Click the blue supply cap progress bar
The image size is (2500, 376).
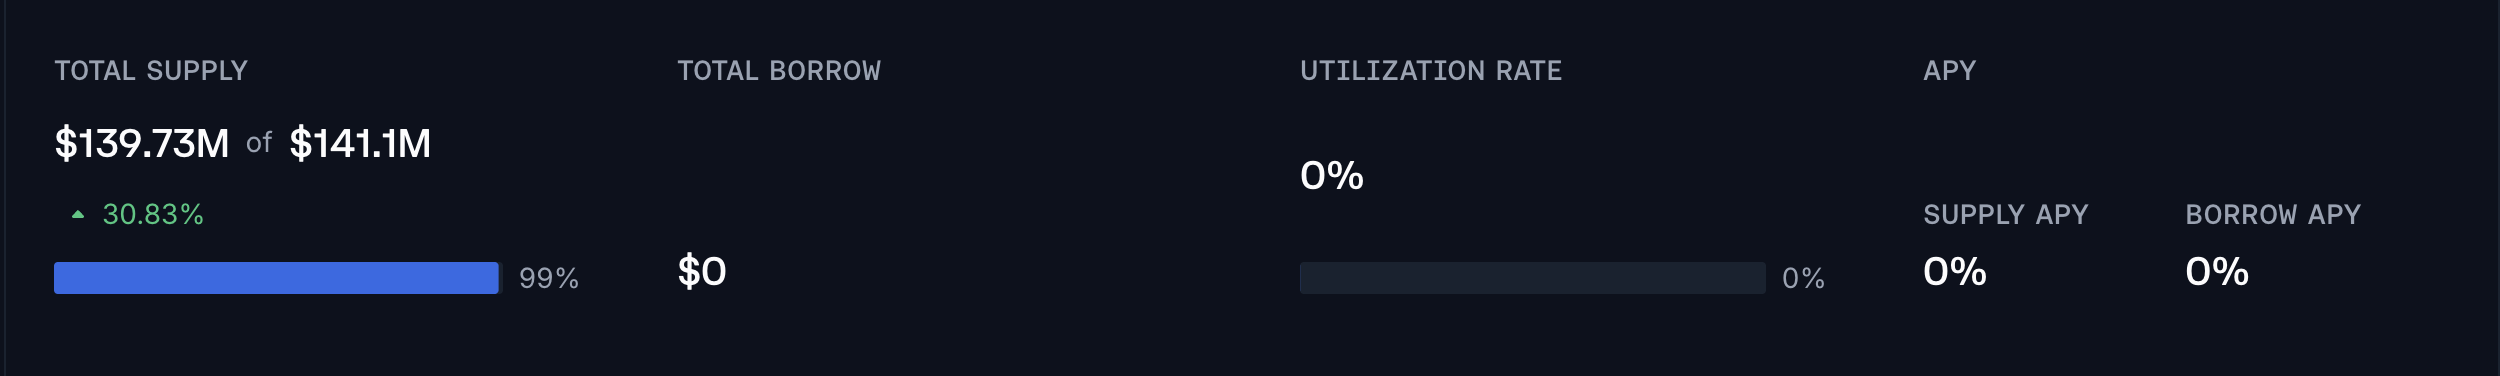click(x=276, y=278)
